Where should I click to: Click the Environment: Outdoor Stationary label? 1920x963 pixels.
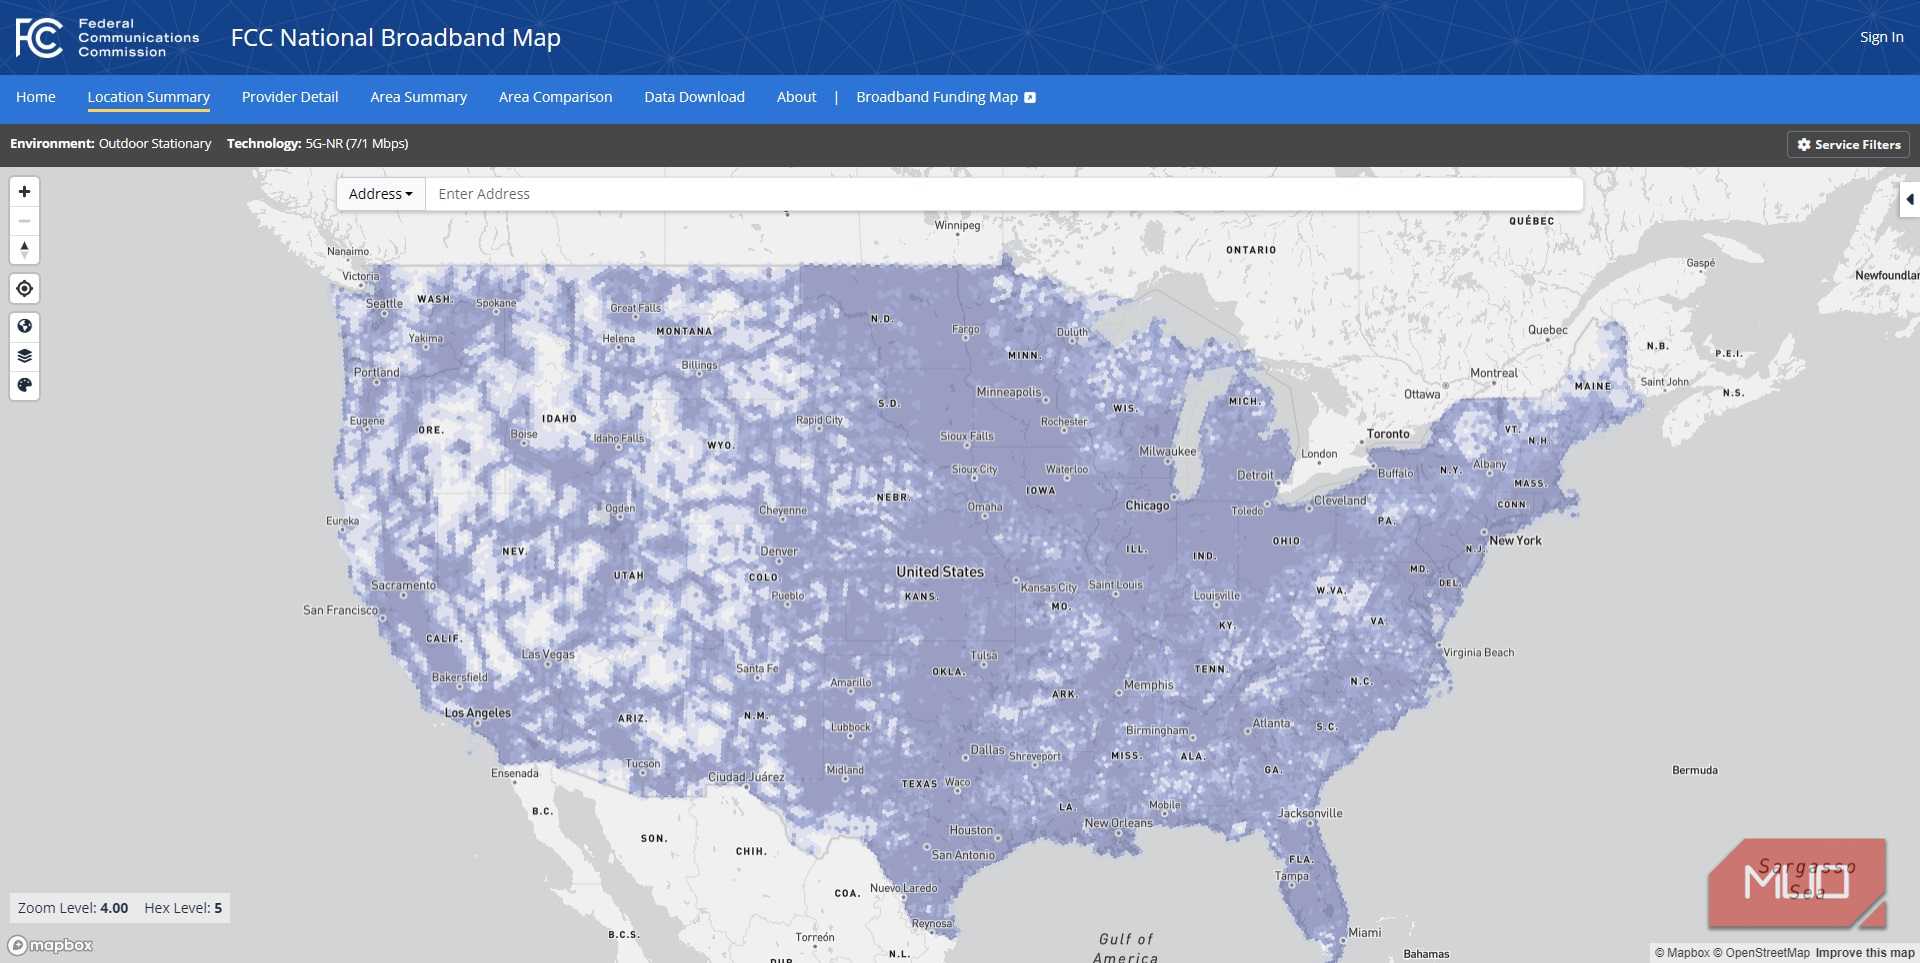(x=111, y=144)
